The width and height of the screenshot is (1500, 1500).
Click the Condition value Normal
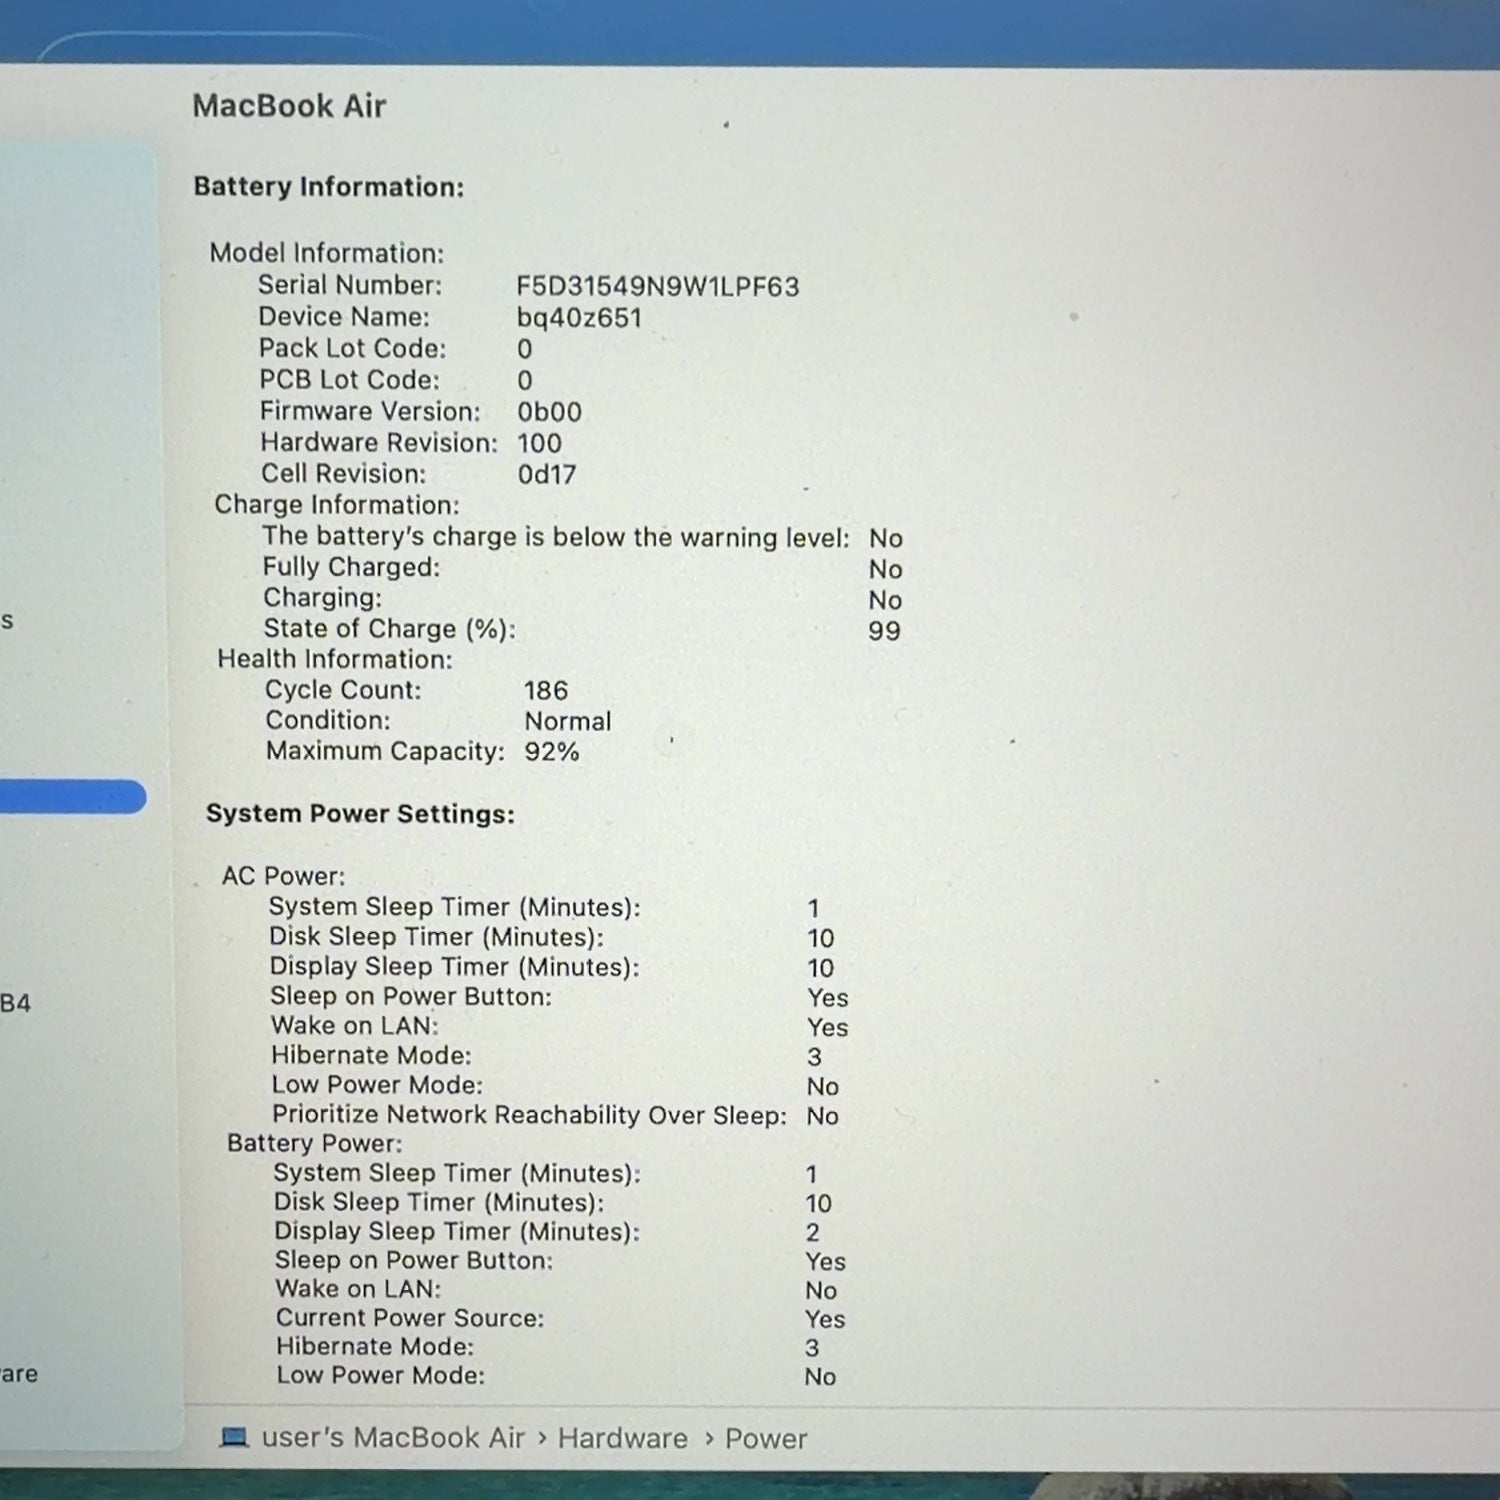click(x=567, y=721)
